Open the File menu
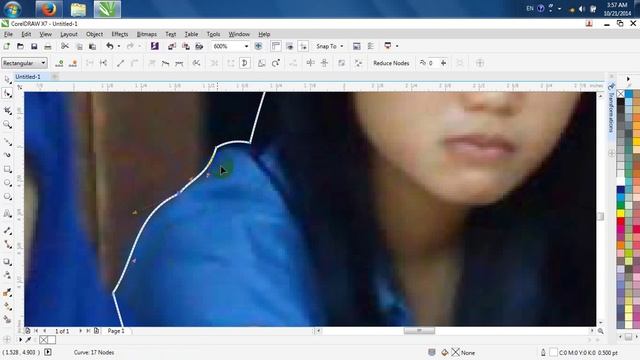 click(8, 34)
